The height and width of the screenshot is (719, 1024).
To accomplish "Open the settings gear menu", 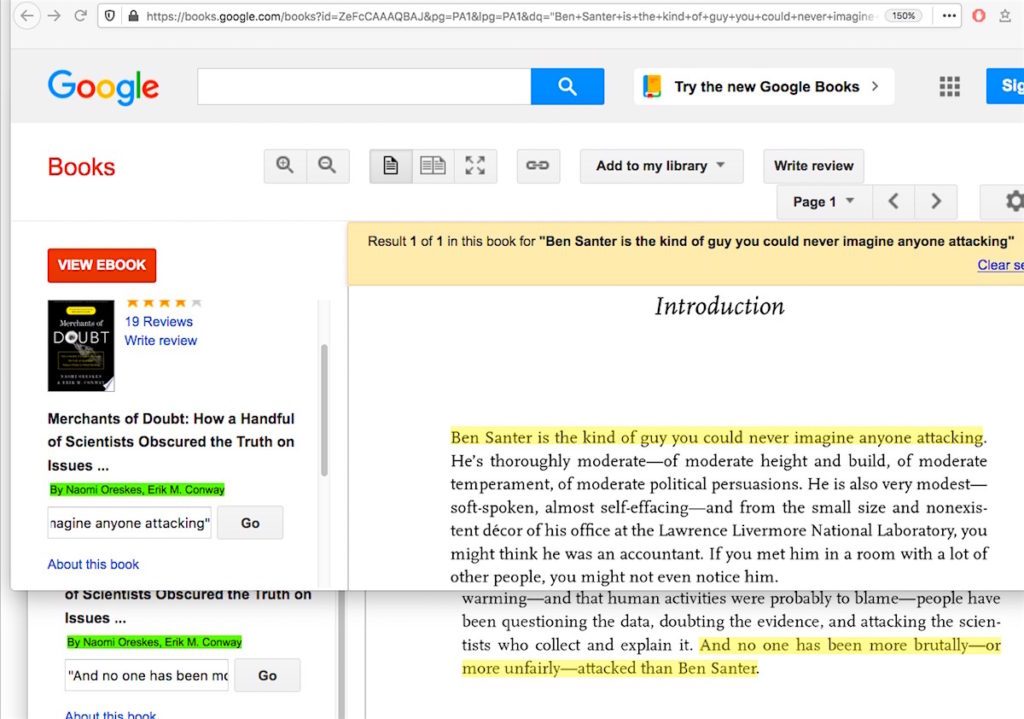I will click(1012, 202).
